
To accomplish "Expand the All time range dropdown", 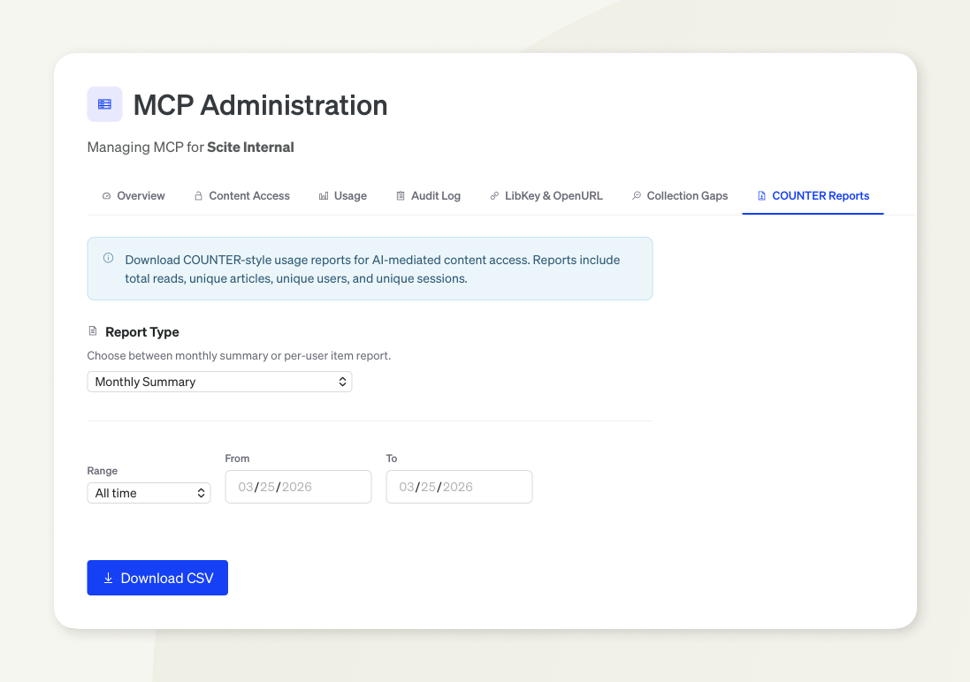I will coord(148,493).
